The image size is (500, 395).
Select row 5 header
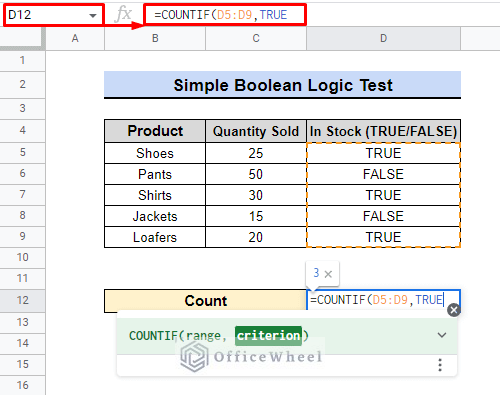pyautogui.click(x=22, y=153)
